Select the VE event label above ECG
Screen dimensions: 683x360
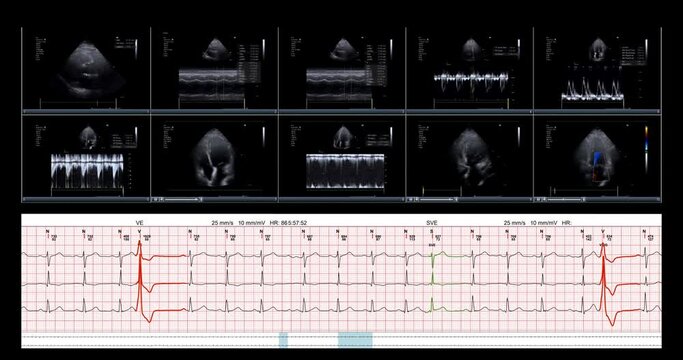coord(139,223)
